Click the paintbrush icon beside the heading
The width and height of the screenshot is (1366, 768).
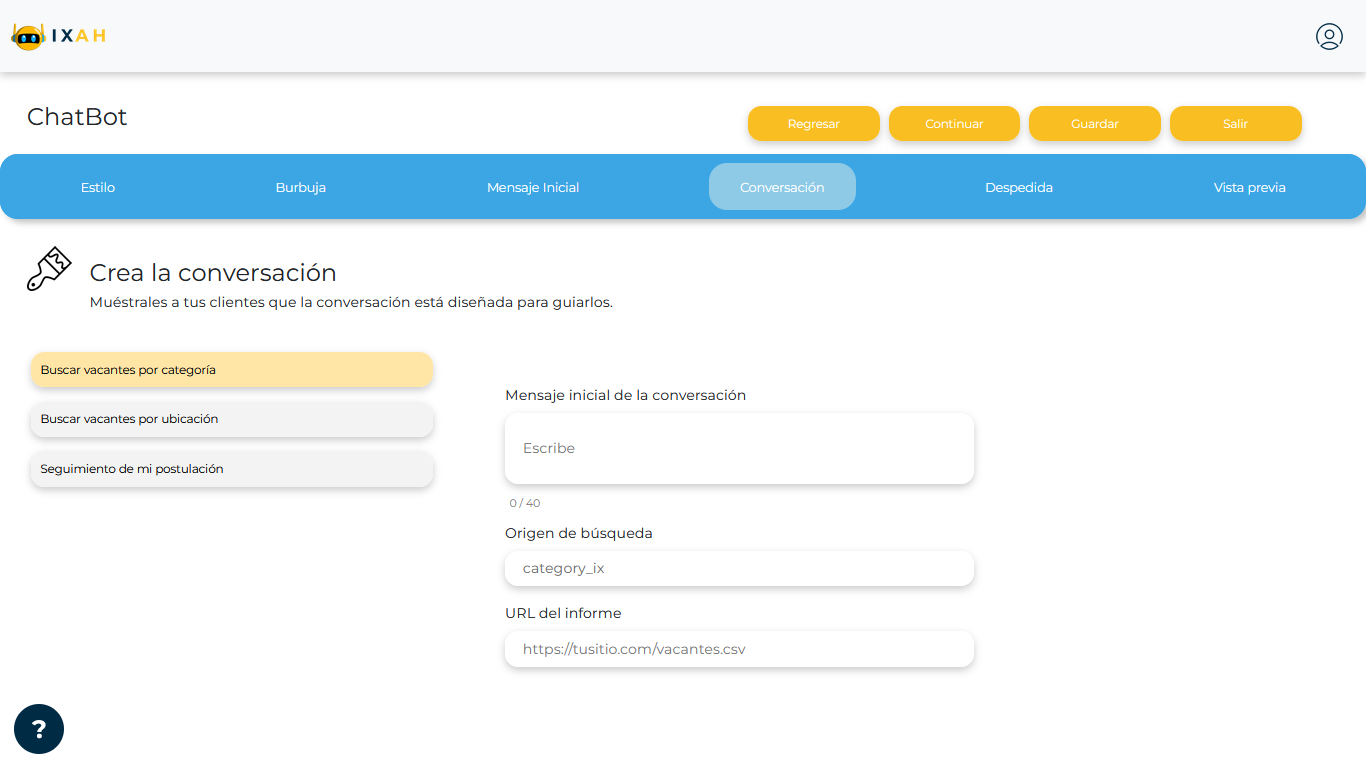(x=49, y=269)
